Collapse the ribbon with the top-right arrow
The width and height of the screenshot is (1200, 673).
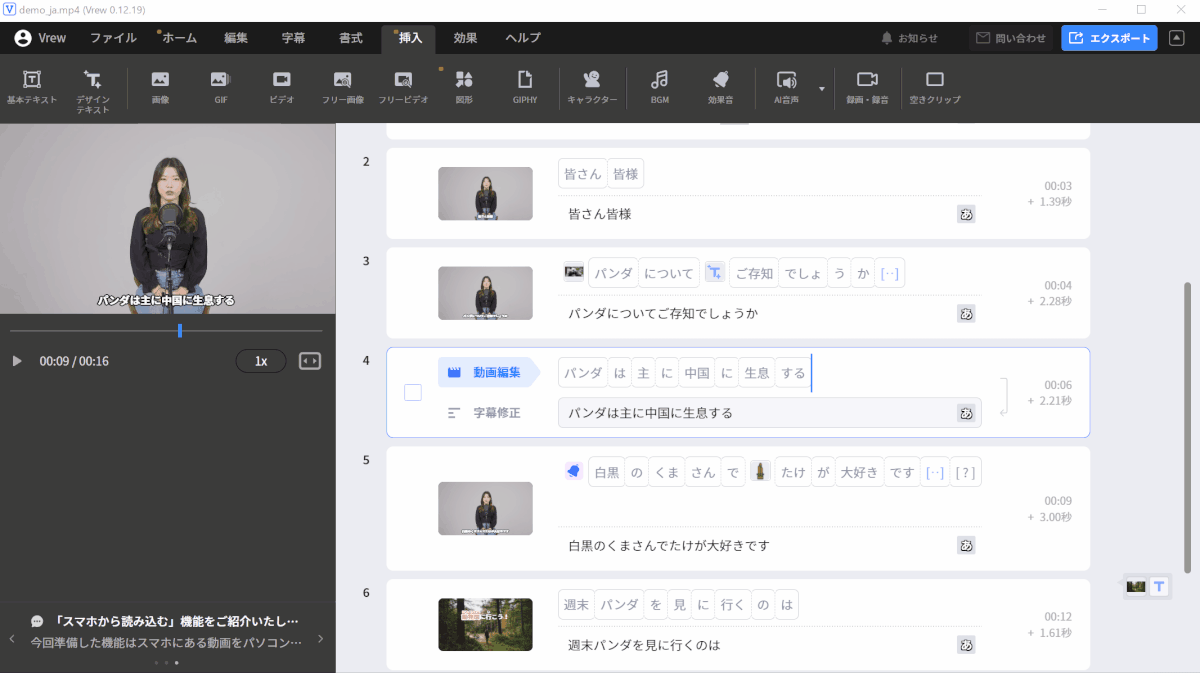tap(1177, 38)
